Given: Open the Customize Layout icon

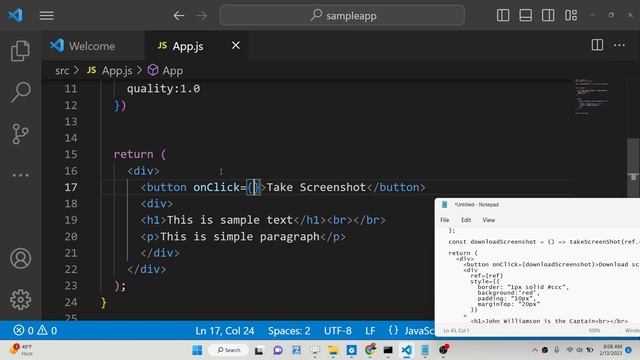Looking at the screenshot, I should pyautogui.click(x=571, y=16).
